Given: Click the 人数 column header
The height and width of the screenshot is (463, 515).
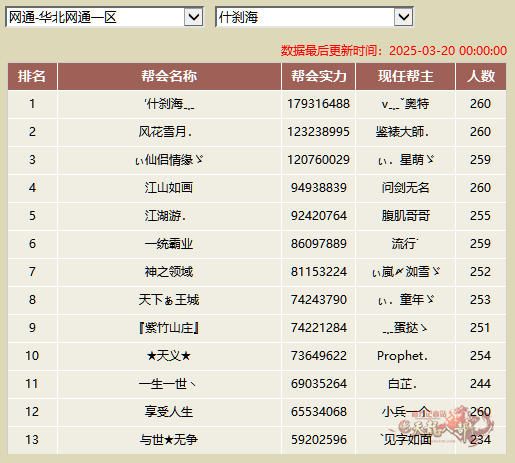Looking at the screenshot, I should point(481,76).
